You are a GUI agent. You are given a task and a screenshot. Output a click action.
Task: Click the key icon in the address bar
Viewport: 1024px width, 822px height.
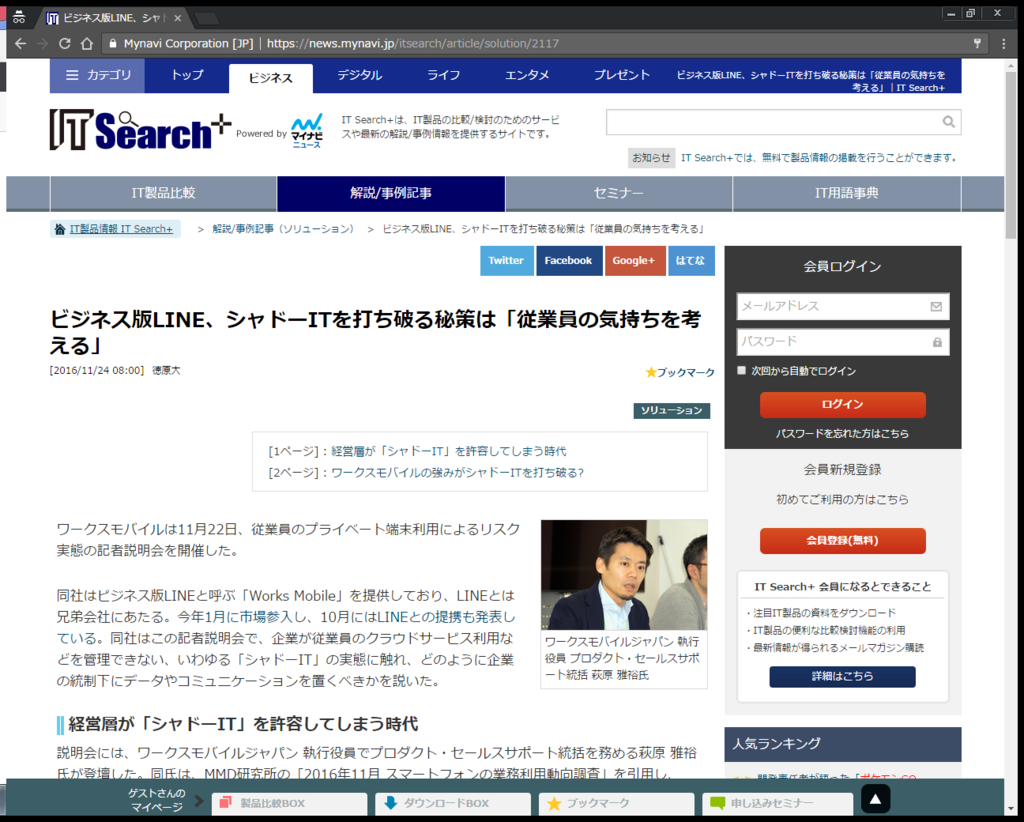click(978, 43)
